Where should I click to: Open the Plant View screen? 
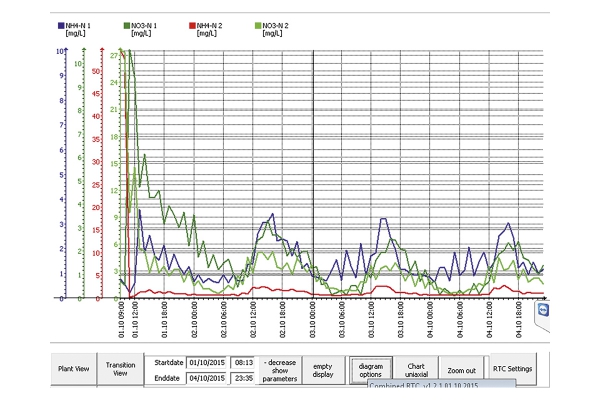pos(73,369)
